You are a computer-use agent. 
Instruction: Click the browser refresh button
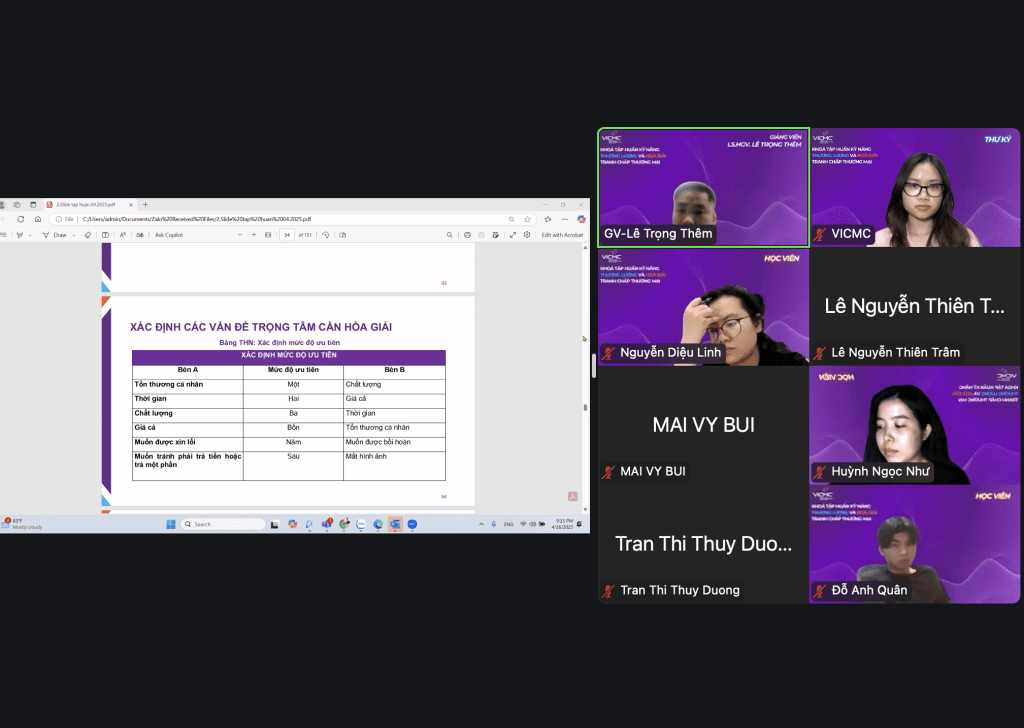point(21,219)
